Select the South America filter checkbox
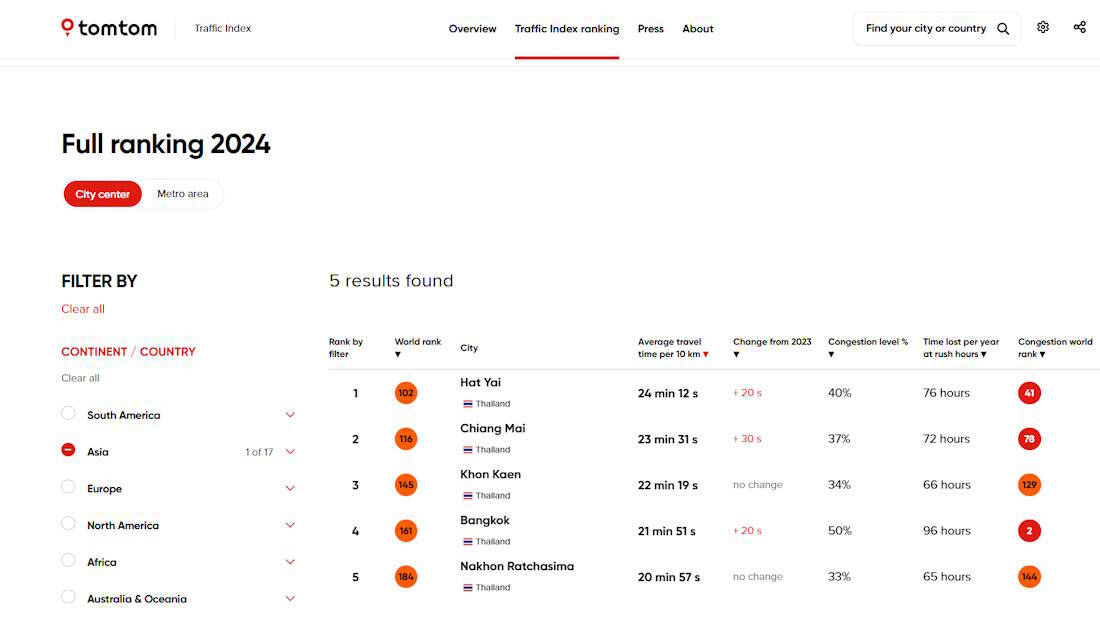1100x626 pixels. click(68, 414)
